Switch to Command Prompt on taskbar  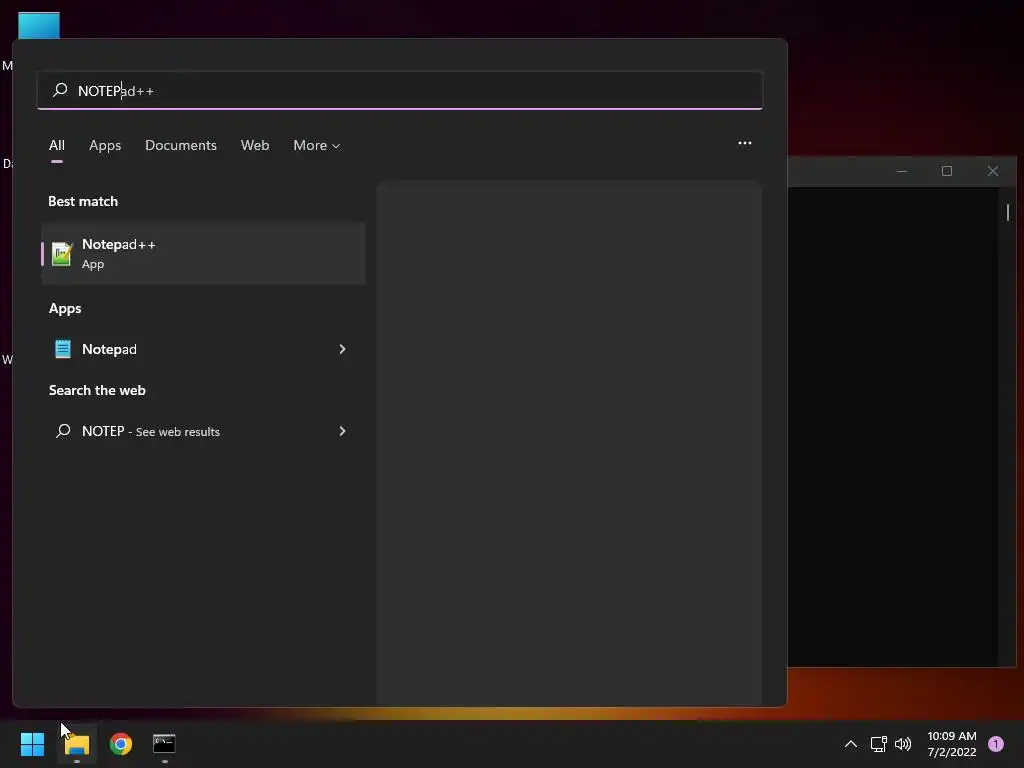pos(164,744)
